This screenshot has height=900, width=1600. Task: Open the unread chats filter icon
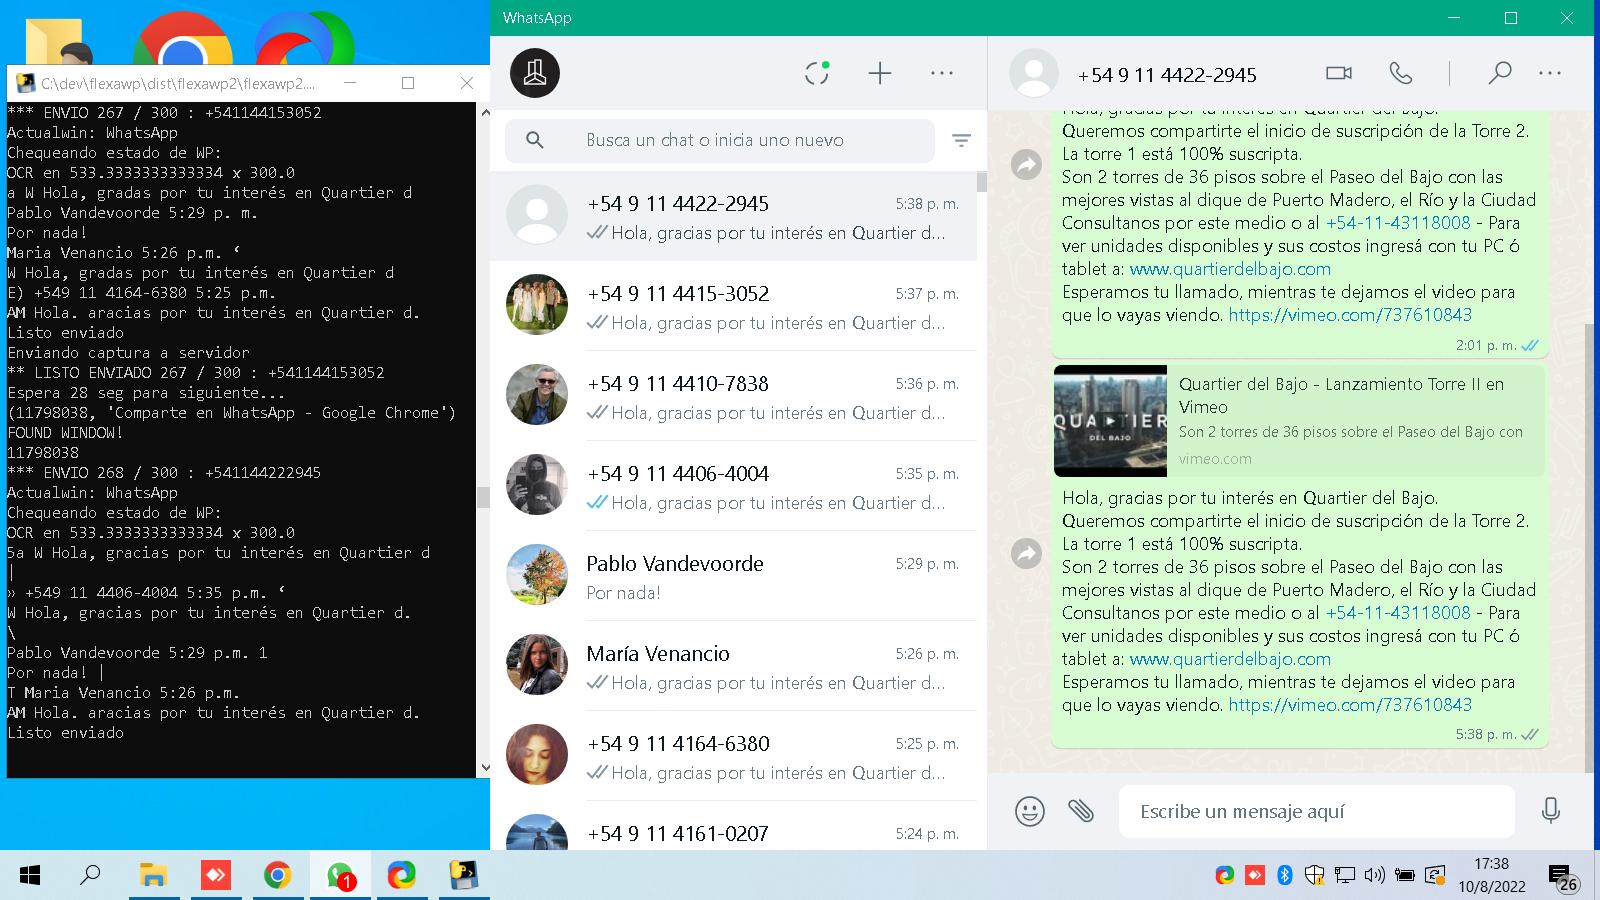(x=961, y=141)
